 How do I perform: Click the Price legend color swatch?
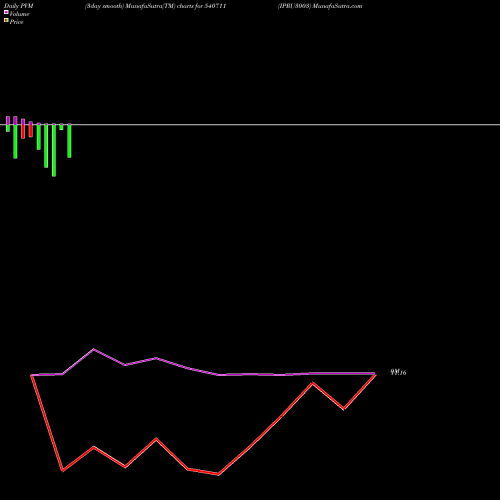pos(6,21)
